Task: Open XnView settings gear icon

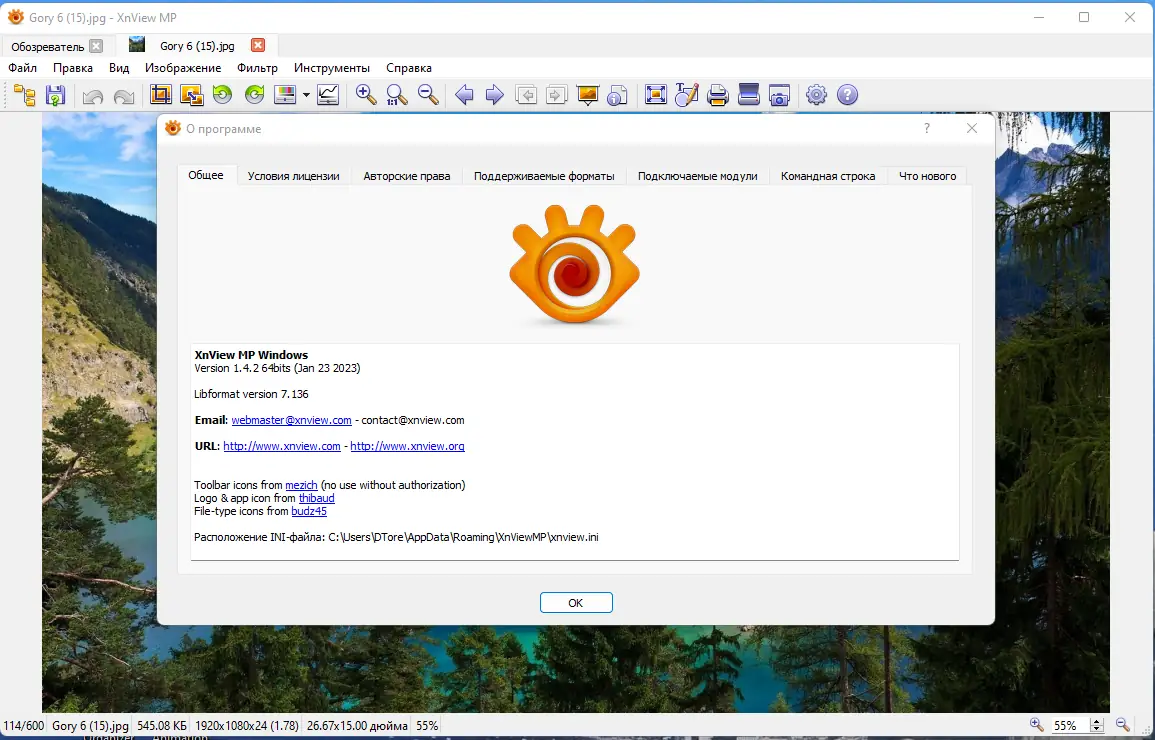Action: coord(816,95)
